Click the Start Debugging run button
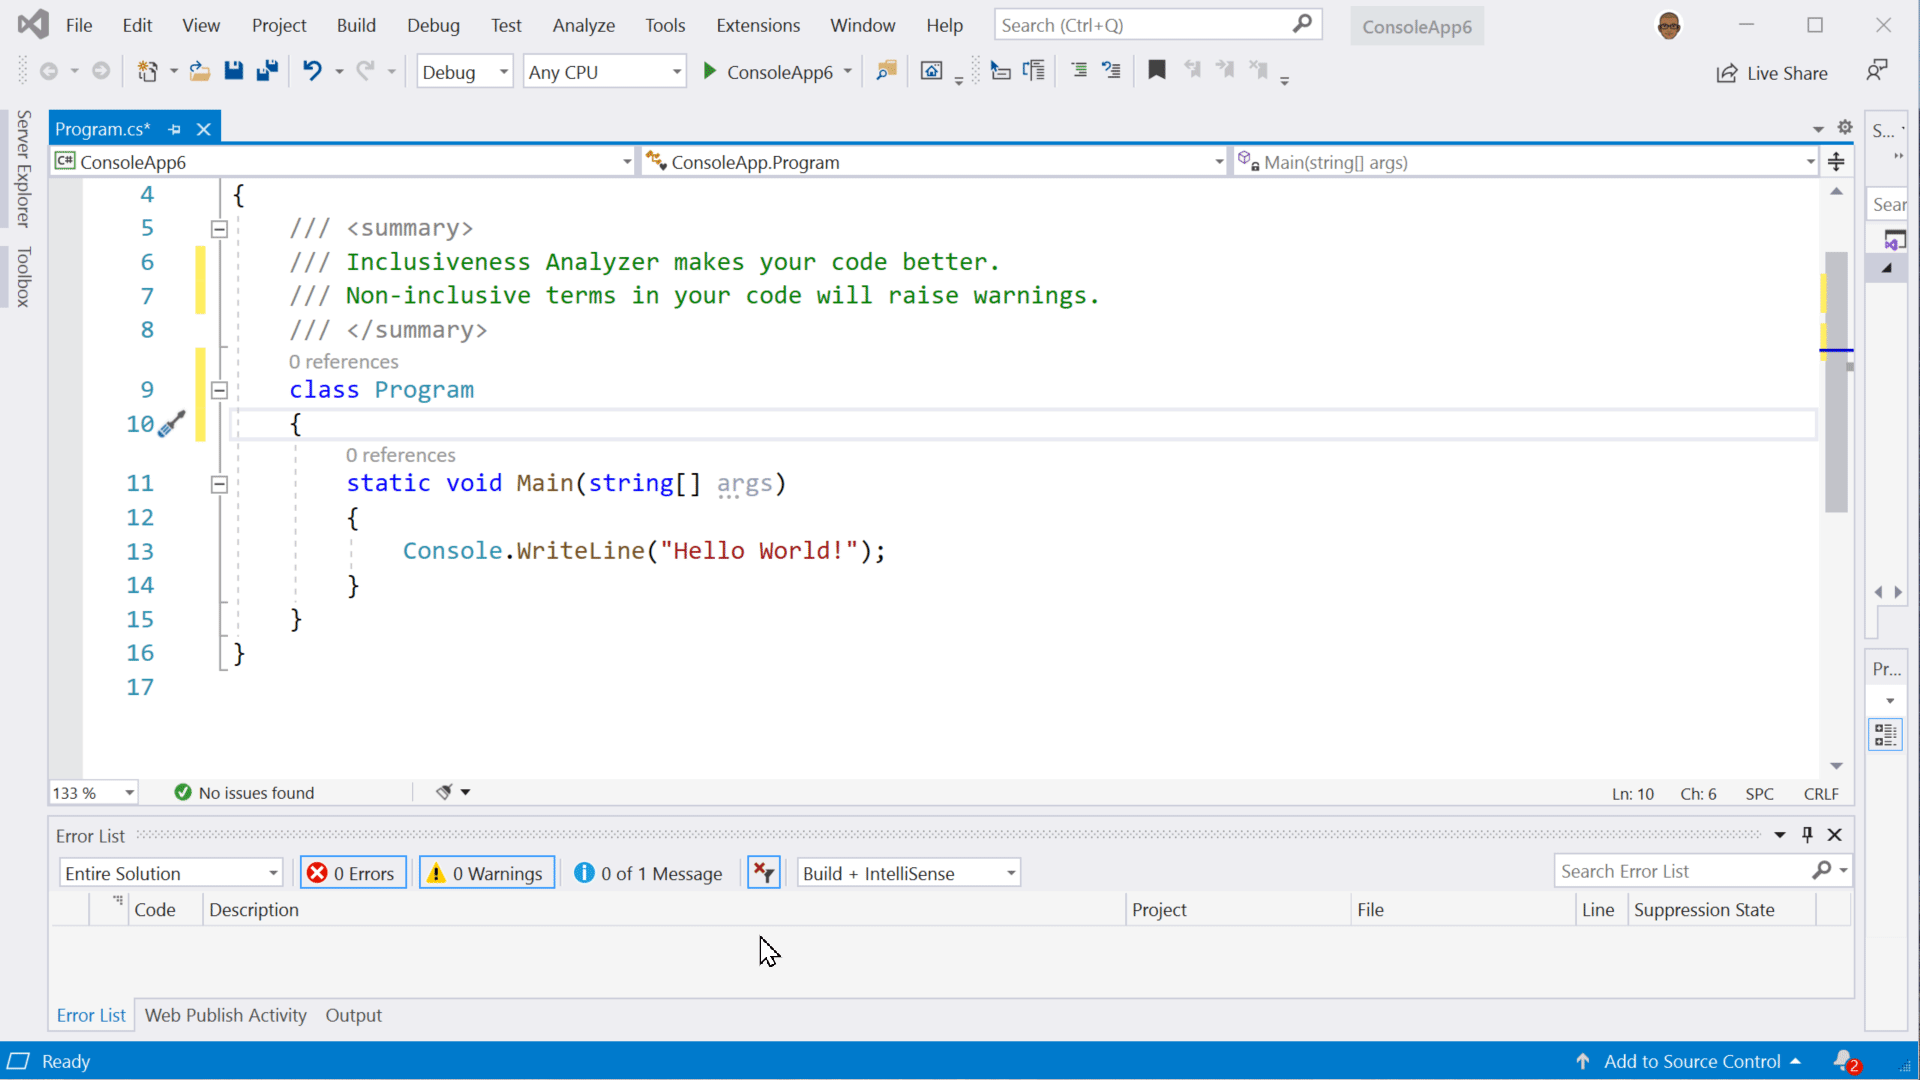The height and width of the screenshot is (1080, 1920). click(x=708, y=71)
